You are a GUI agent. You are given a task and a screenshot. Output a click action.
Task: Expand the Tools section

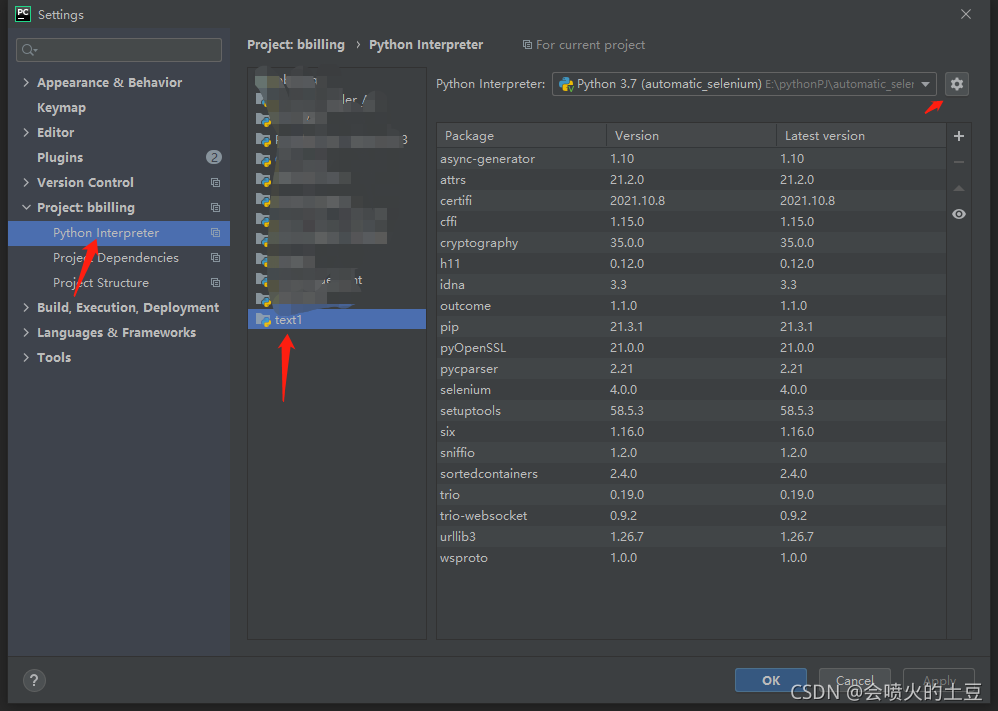click(x=26, y=358)
